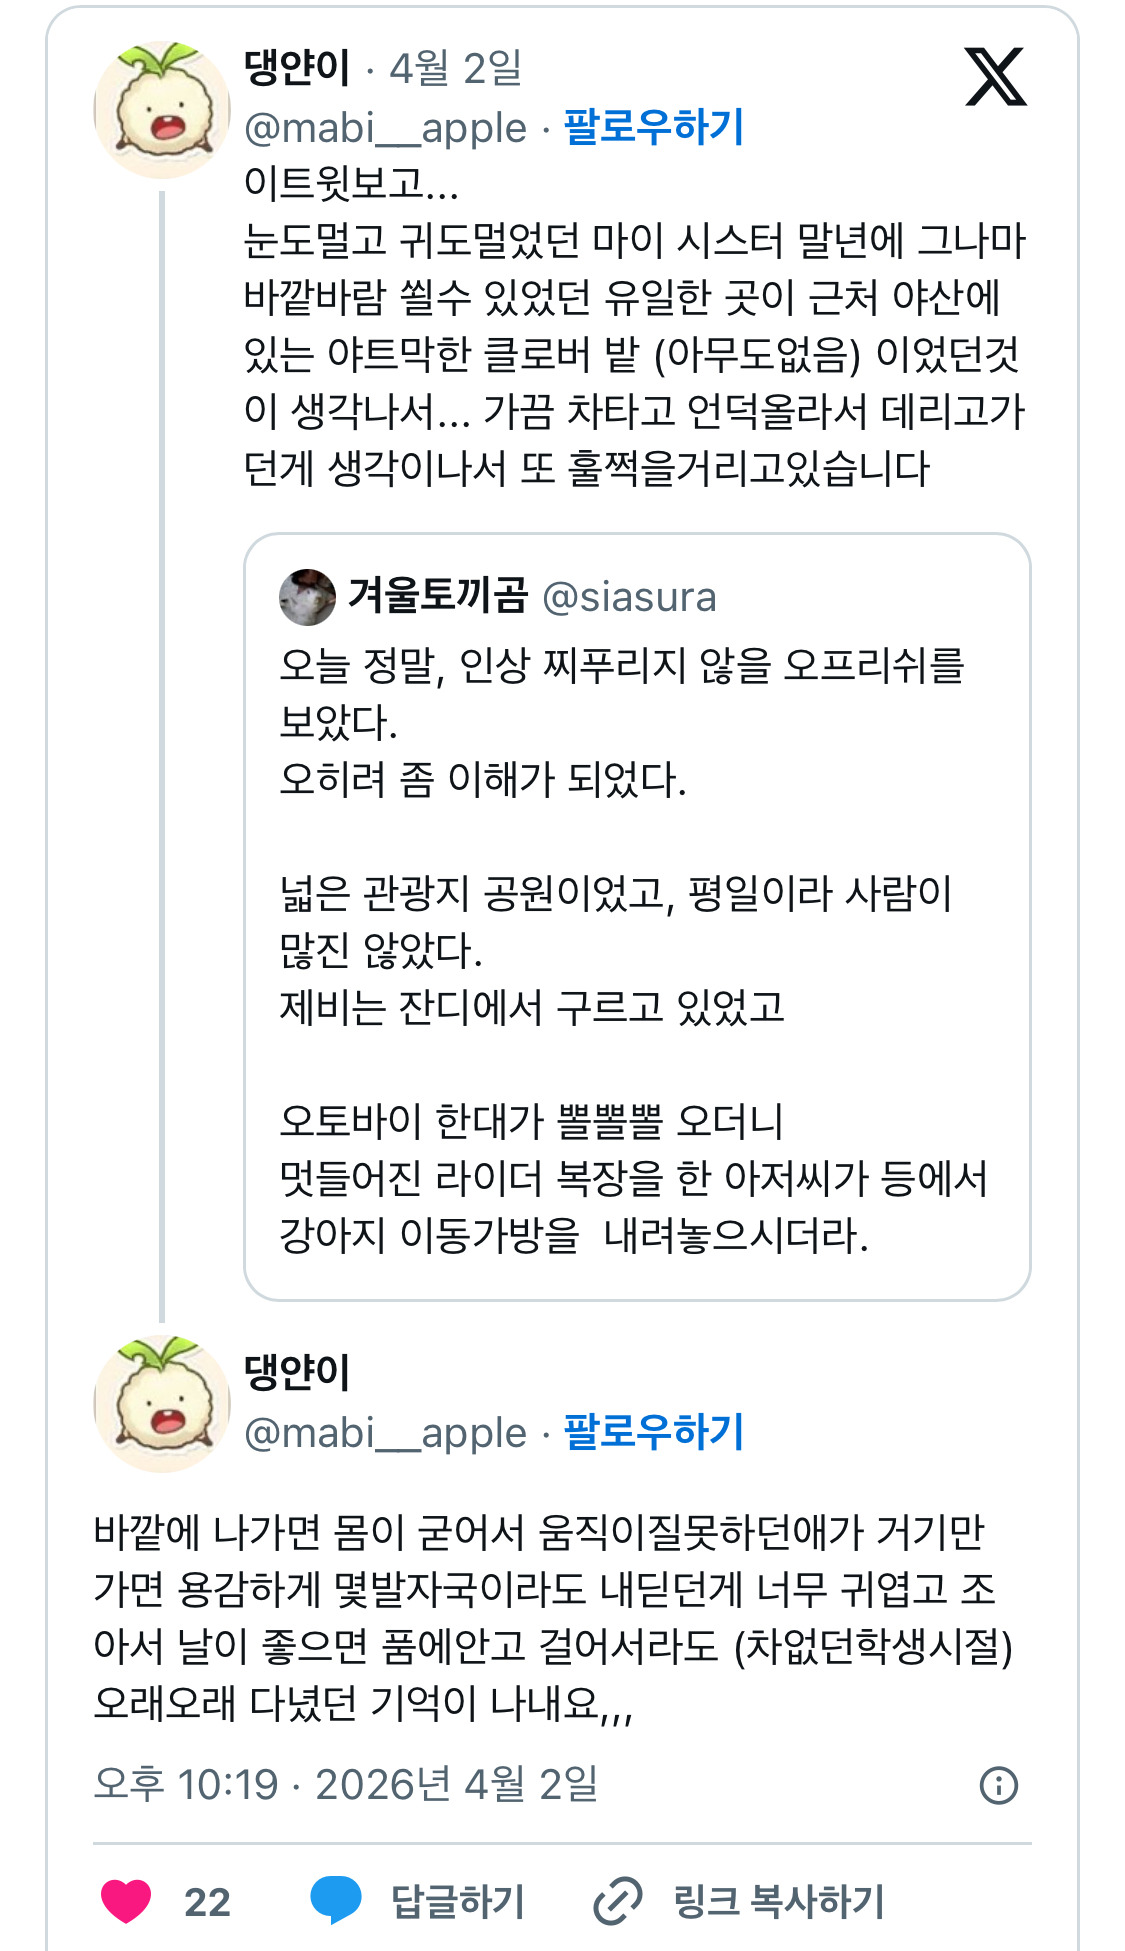Image resolution: width=1125 pixels, height=1951 pixels.
Task: Click the 답글하기 reply button
Action: click(457, 1901)
